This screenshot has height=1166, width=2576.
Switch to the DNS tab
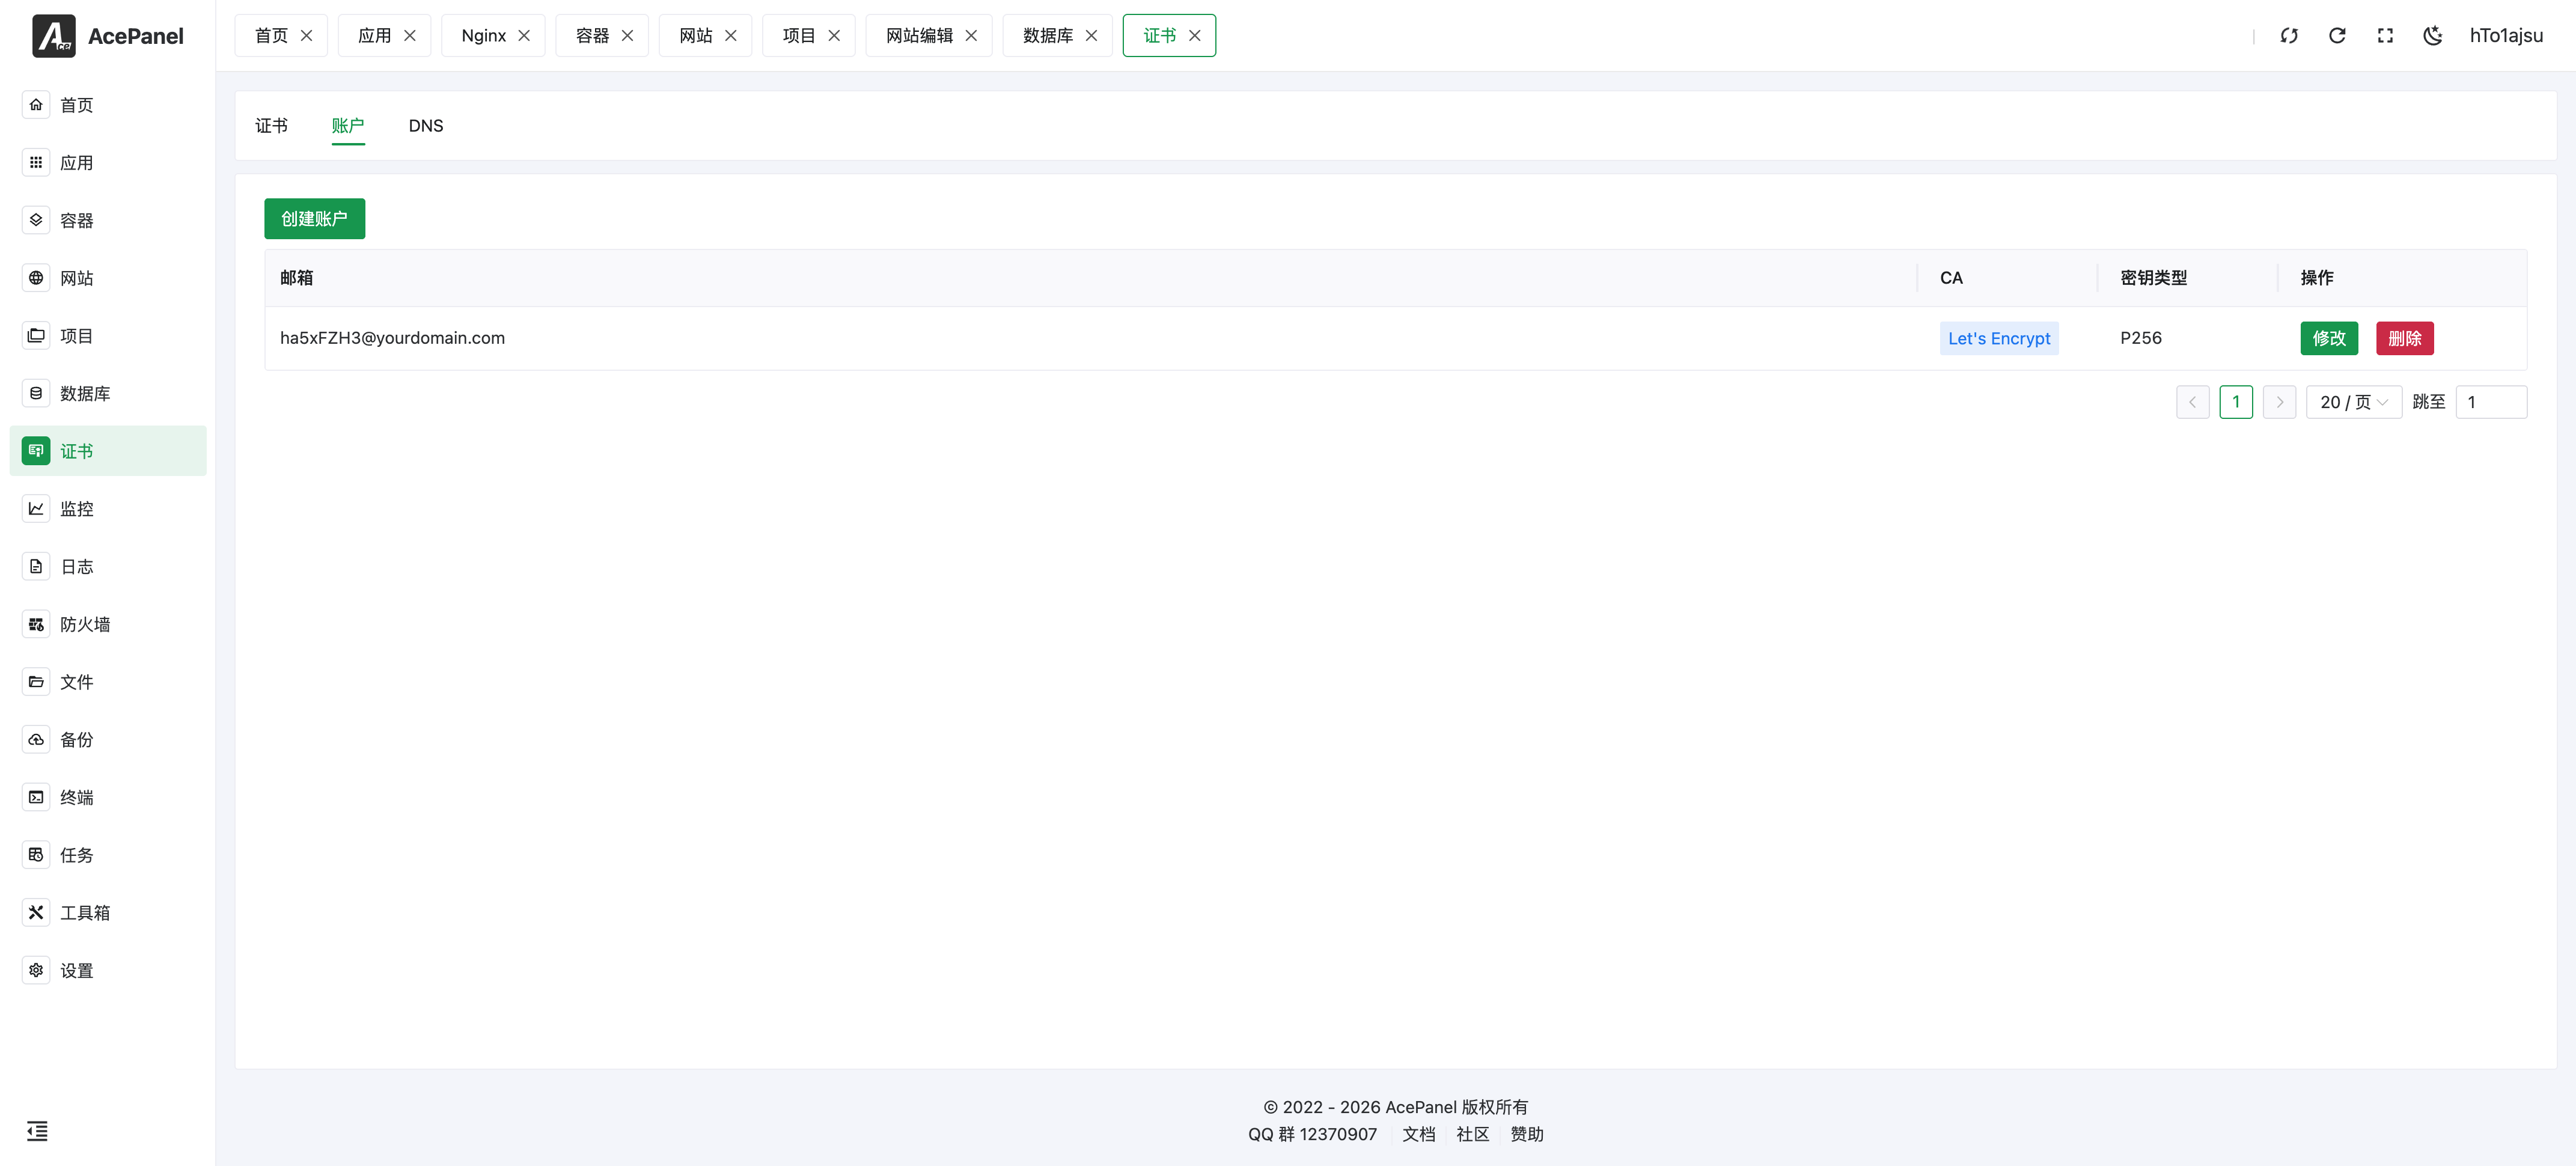[425, 126]
